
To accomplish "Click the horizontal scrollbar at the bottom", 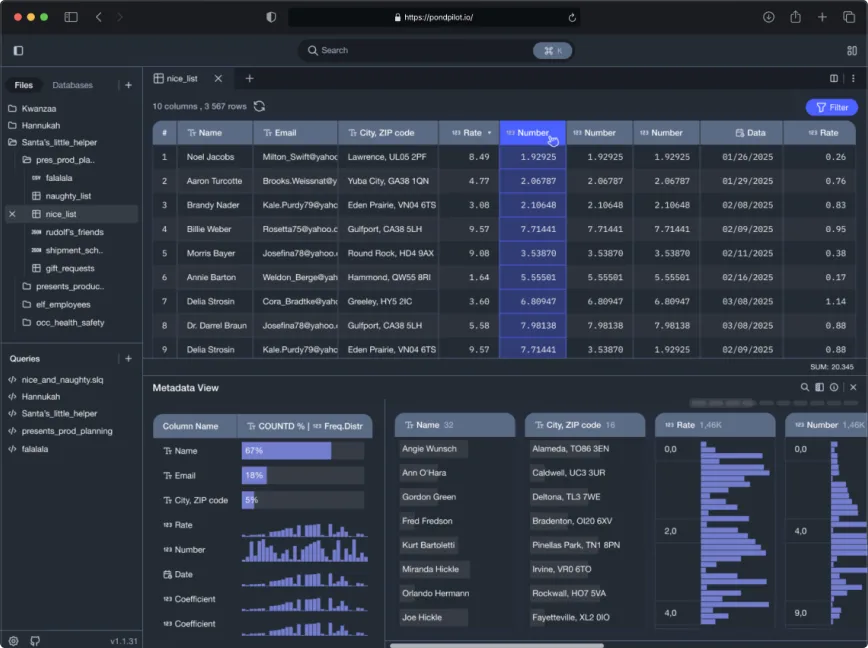I will coord(497,645).
